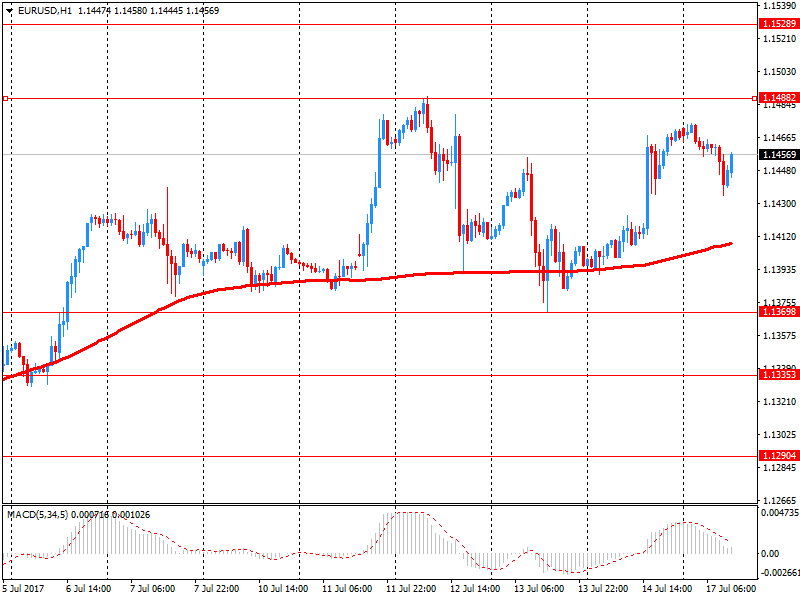This screenshot has width=800, height=600.
Task: Click the EURUSD,H1 chart title text
Action: pos(45,11)
